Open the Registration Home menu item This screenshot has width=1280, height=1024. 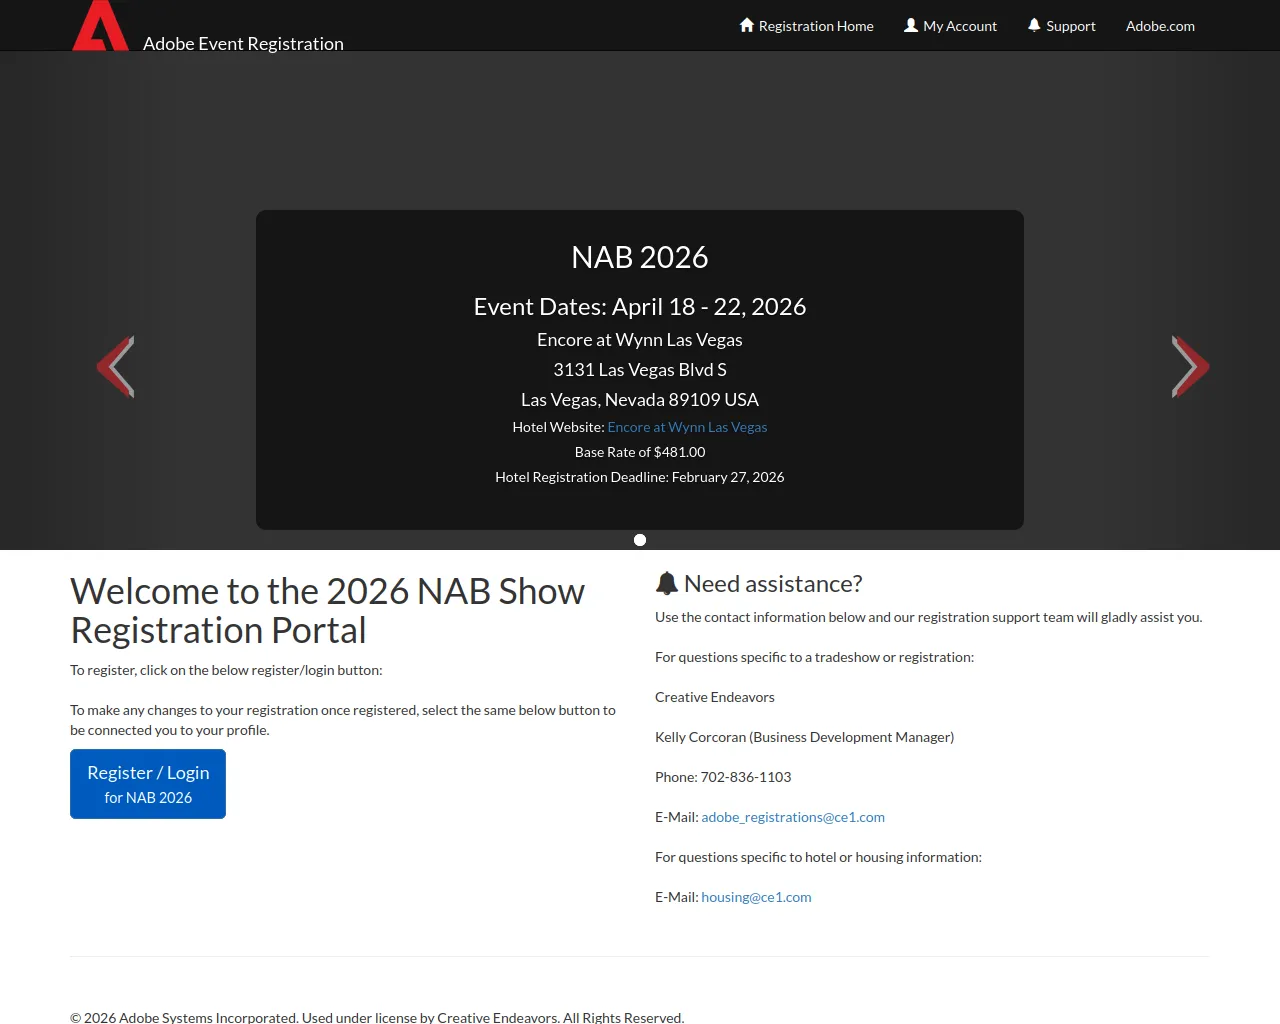pyautogui.click(x=815, y=26)
